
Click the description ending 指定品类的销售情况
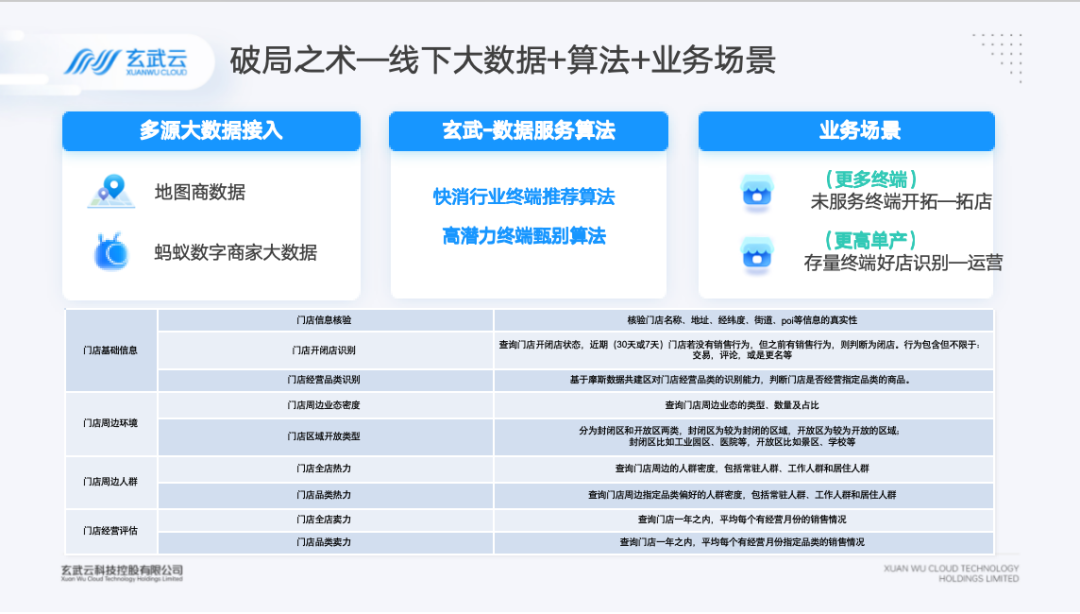(742, 542)
